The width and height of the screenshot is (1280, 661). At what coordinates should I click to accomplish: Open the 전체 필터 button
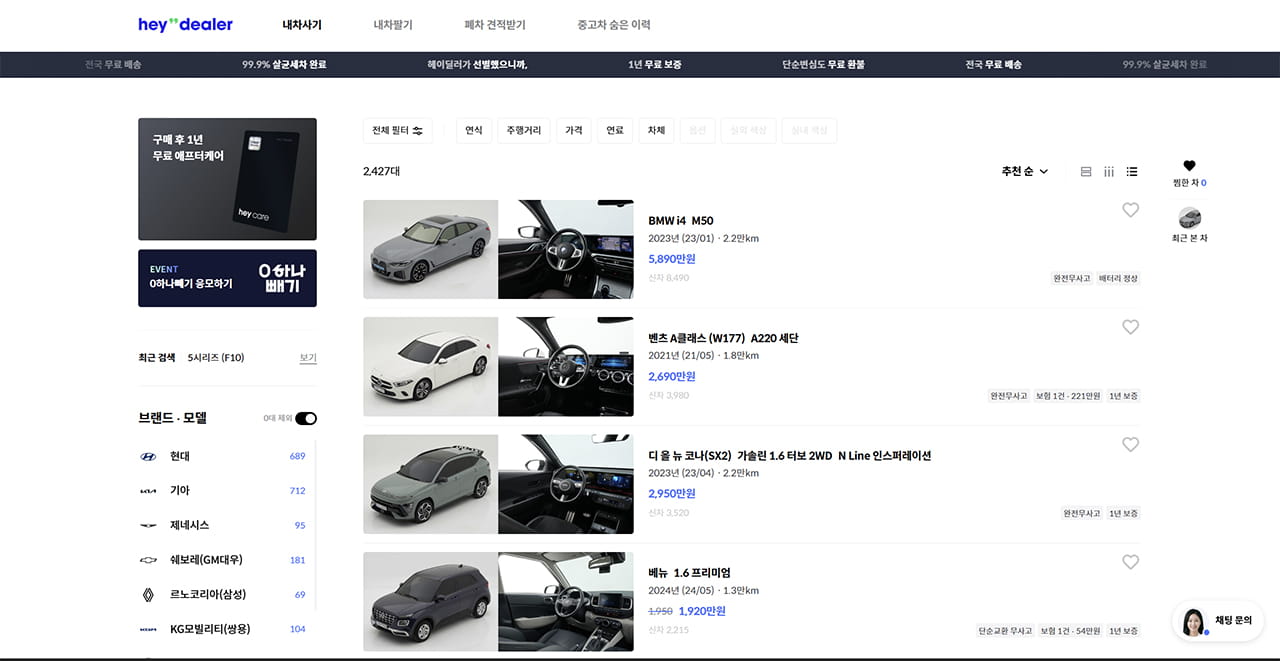click(x=397, y=130)
